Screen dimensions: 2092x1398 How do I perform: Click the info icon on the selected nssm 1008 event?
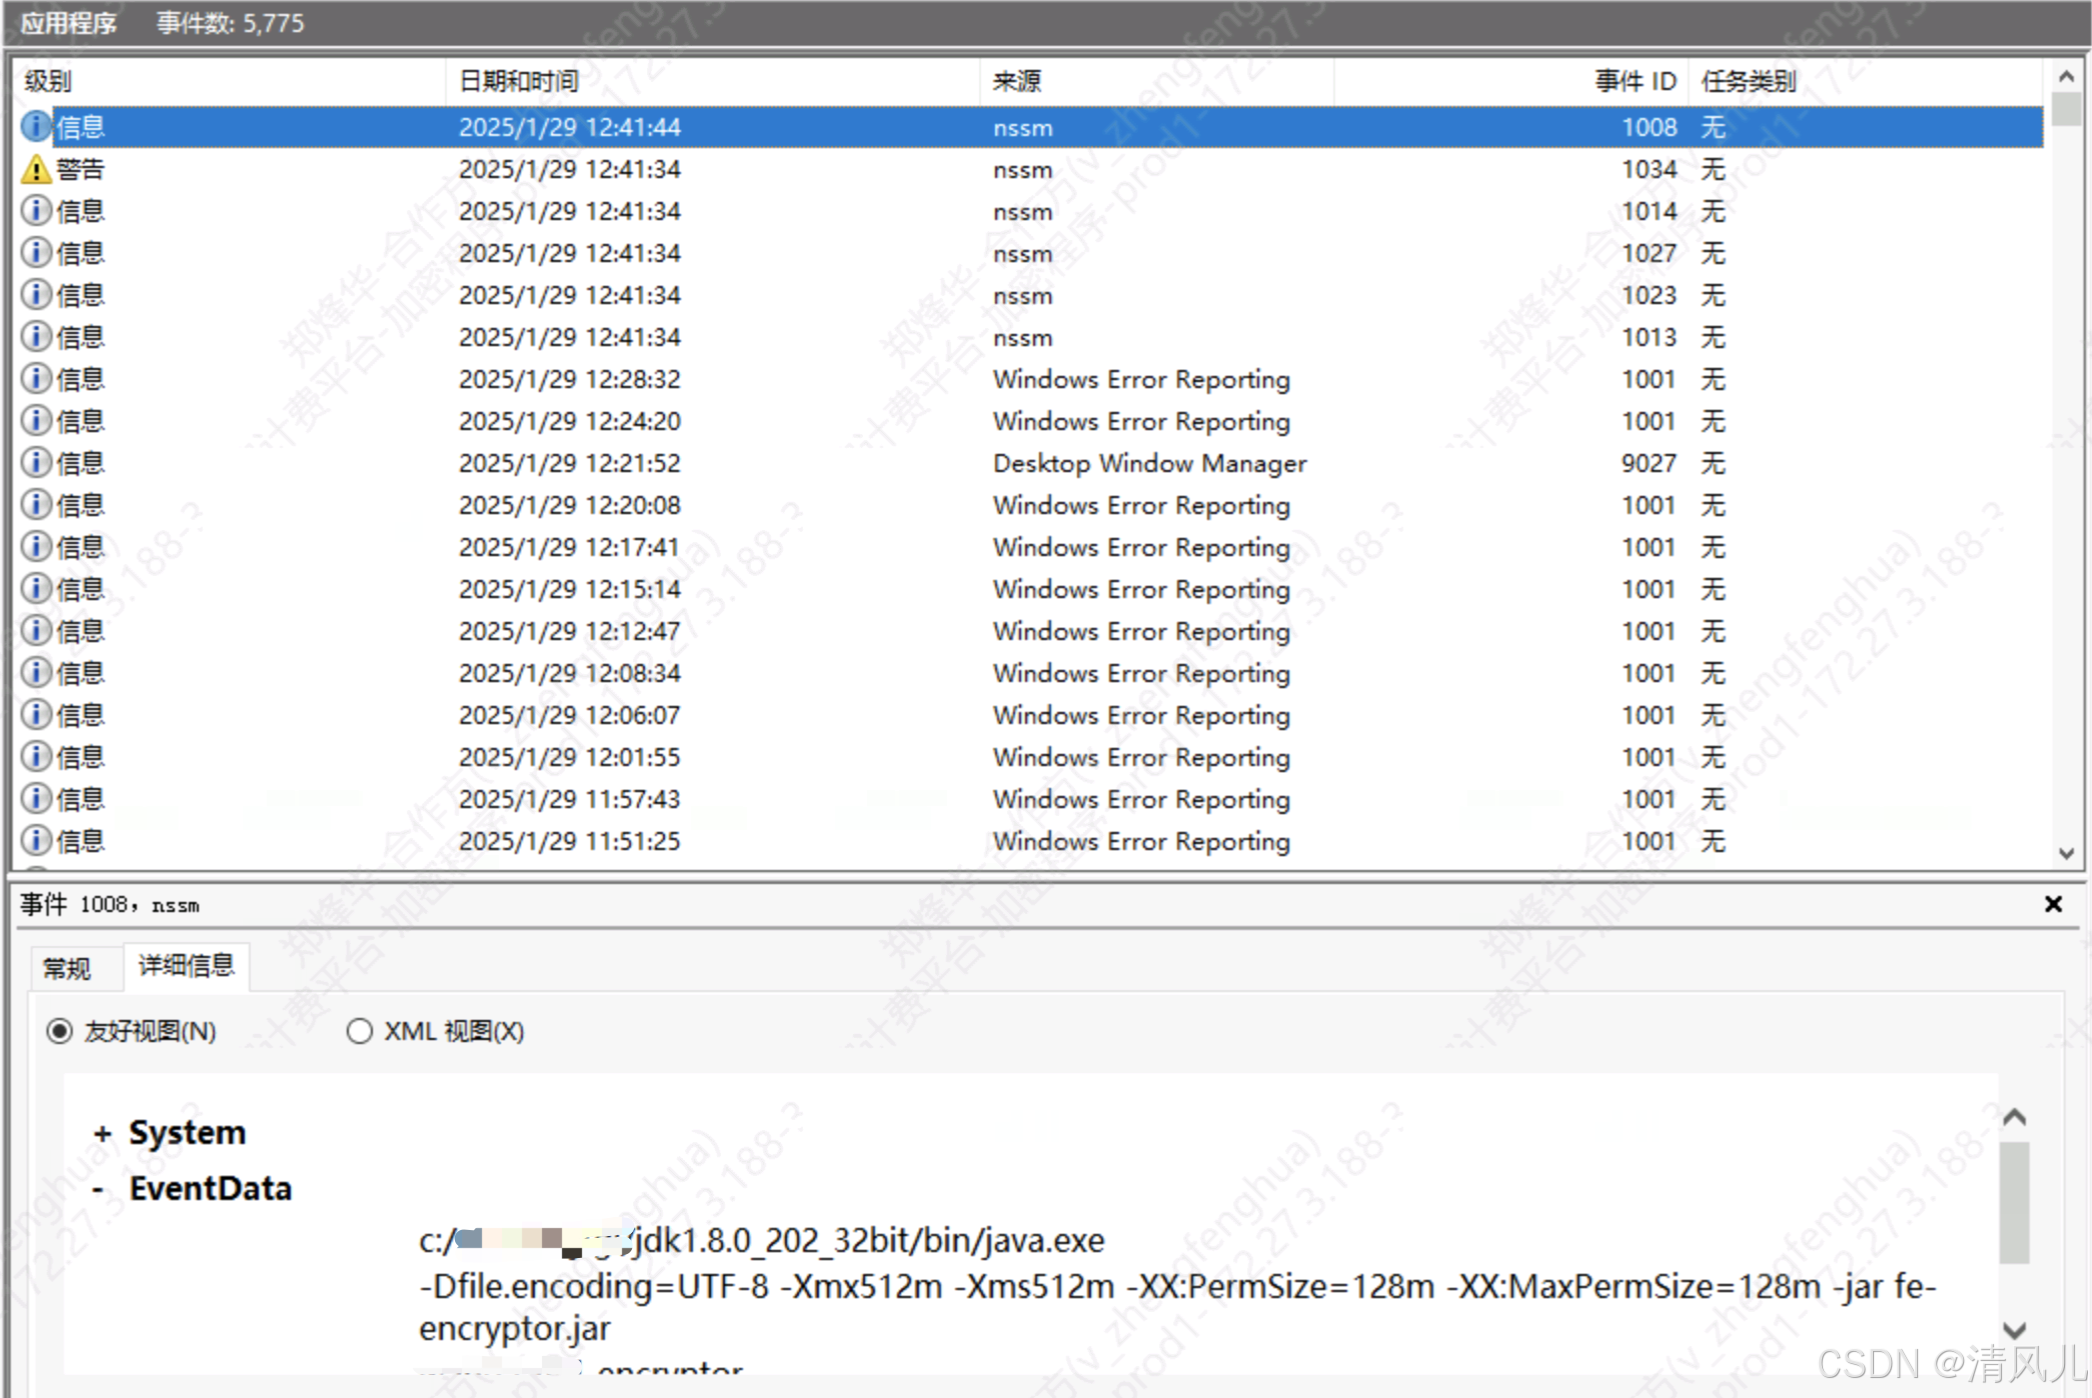pyautogui.click(x=35, y=126)
